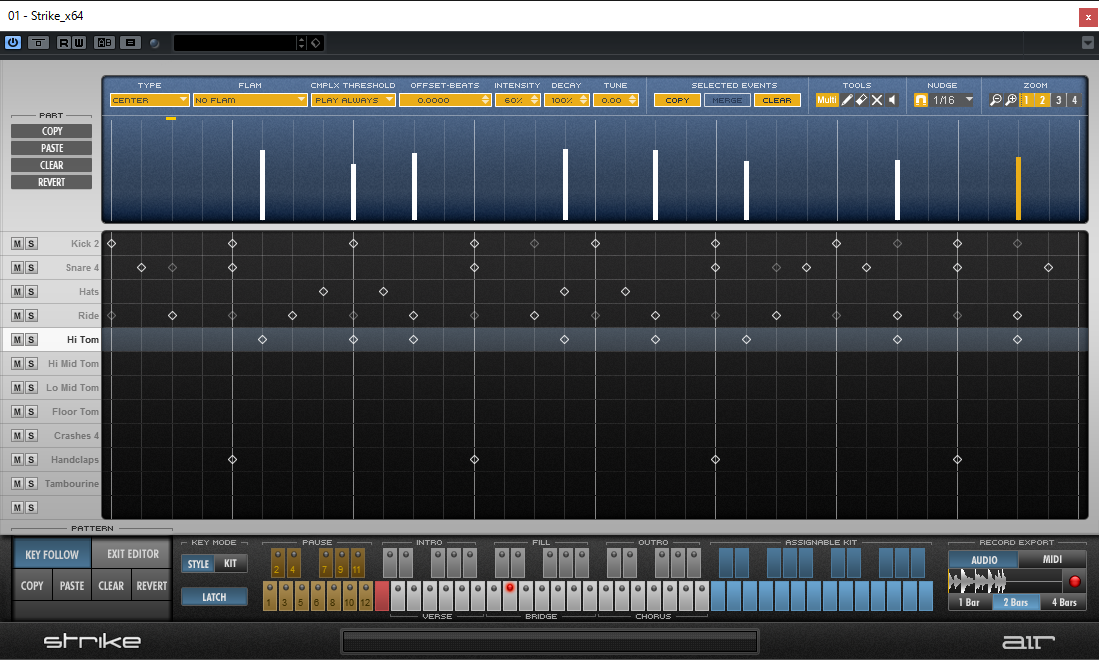The height and width of the screenshot is (660, 1099).
Task: Click Copy in Selected Events
Action: (677, 100)
